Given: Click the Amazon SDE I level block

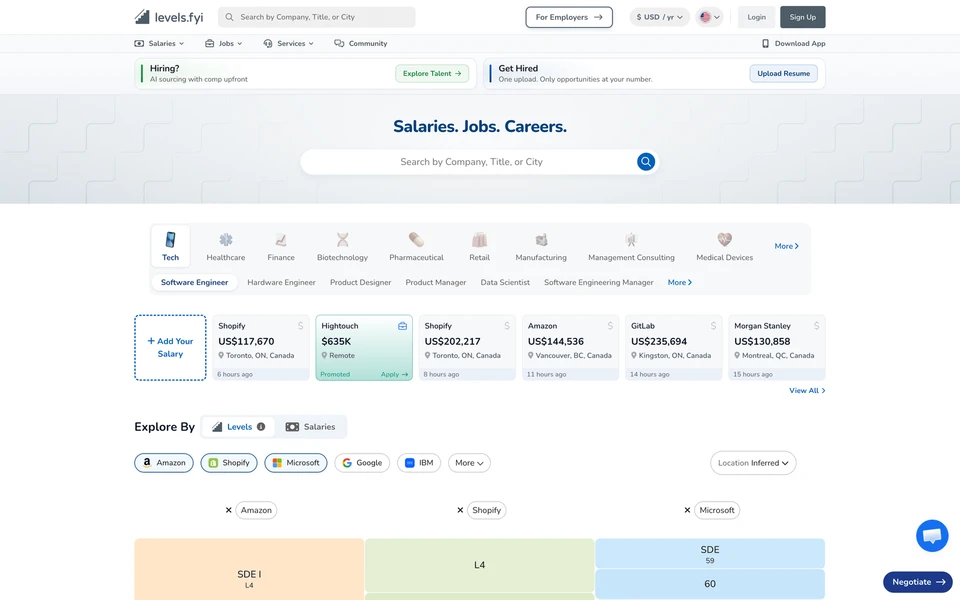Looking at the screenshot, I should [x=249, y=569].
